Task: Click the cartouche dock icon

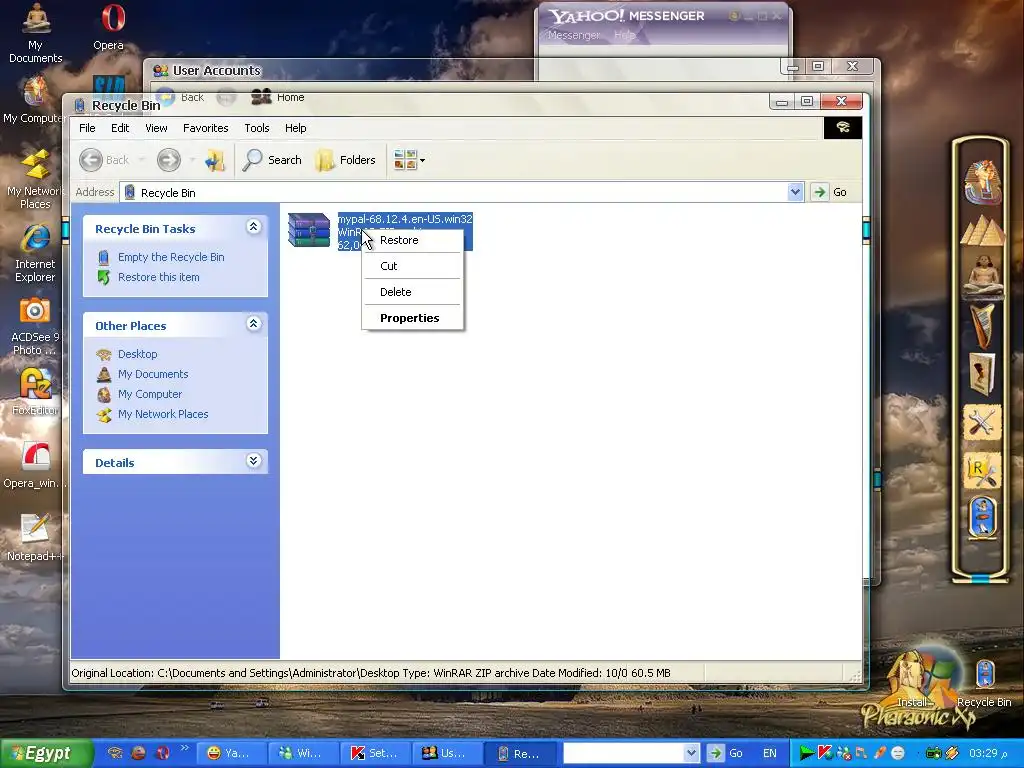Action: point(983,517)
